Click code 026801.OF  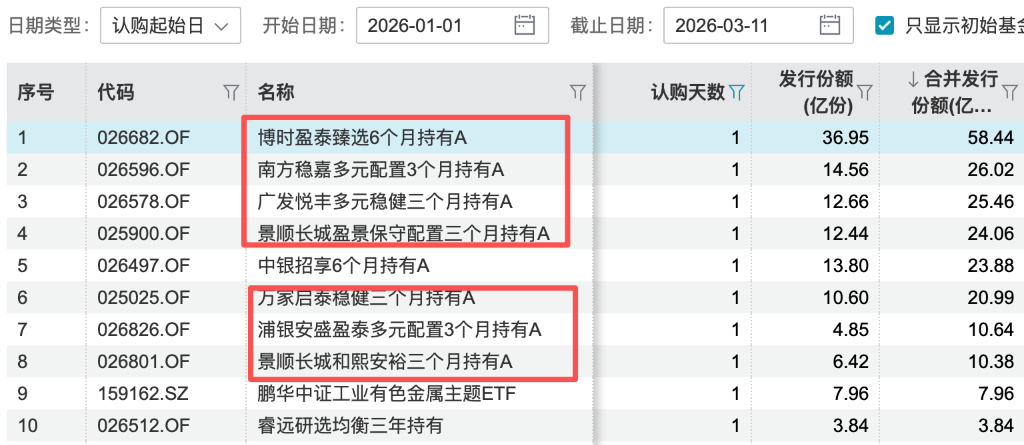coord(144,362)
